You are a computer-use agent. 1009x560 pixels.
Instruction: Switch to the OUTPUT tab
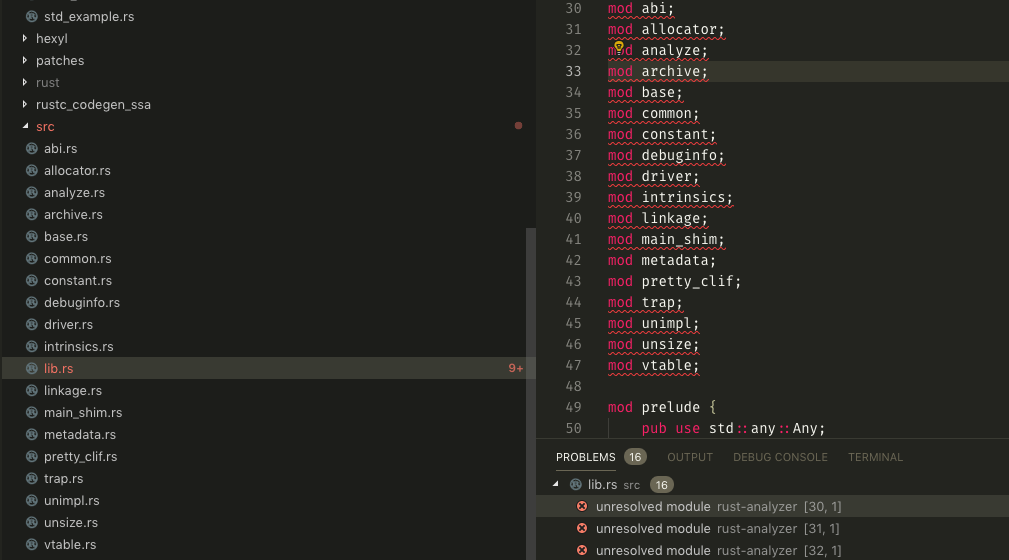(x=690, y=457)
